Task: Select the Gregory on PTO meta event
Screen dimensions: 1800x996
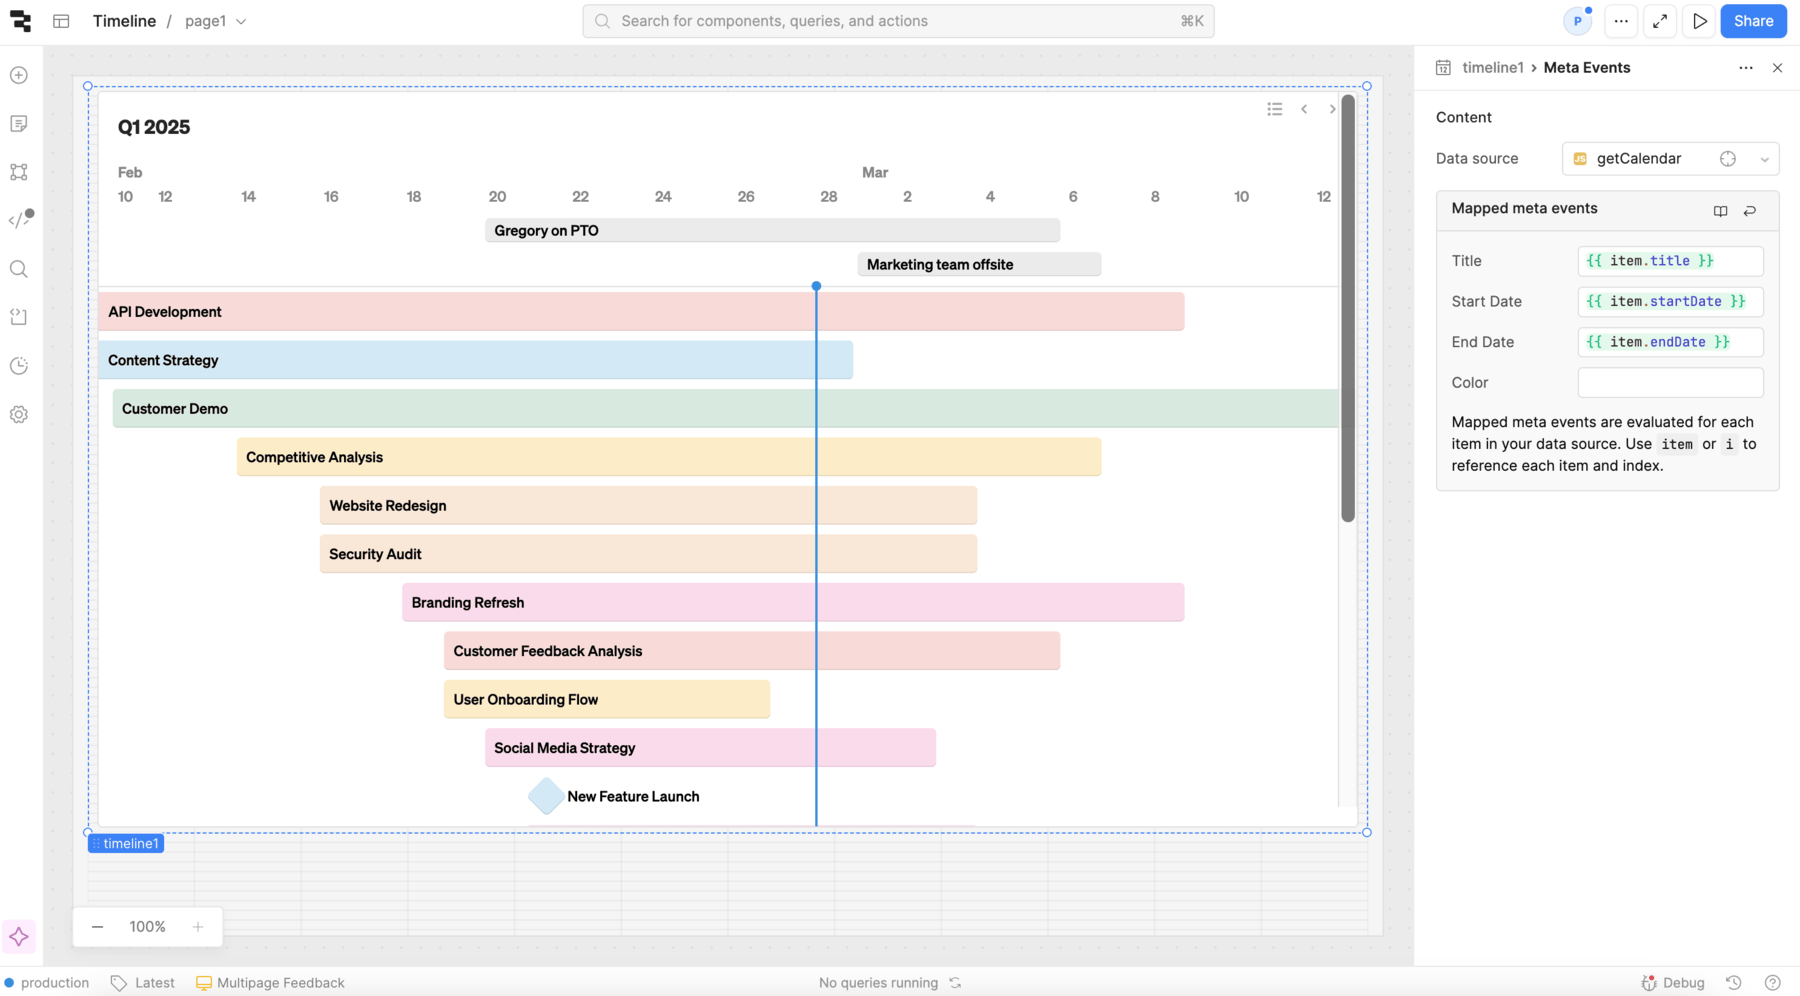Action: pyautogui.click(x=772, y=231)
